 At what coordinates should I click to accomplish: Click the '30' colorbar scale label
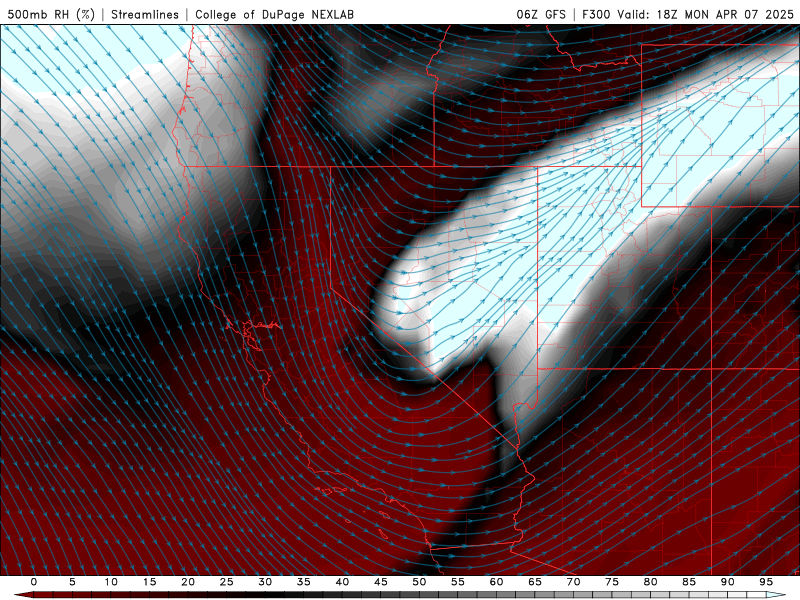pyautogui.click(x=265, y=582)
